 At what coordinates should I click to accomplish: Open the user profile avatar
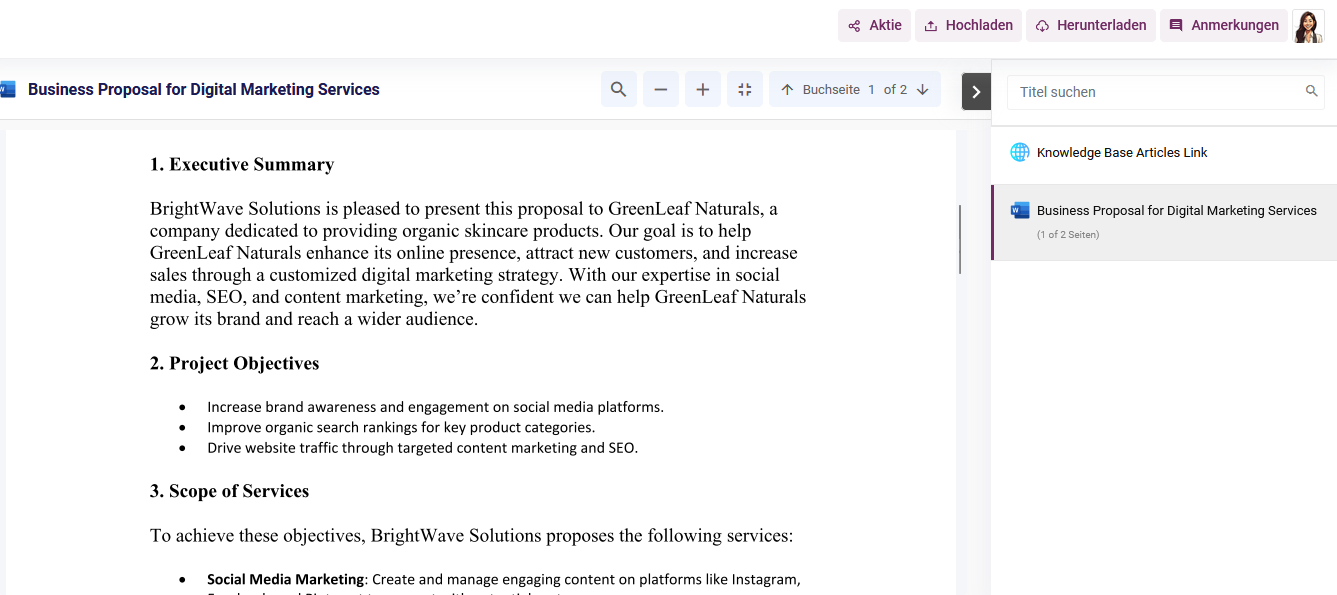tap(1308, 26)
